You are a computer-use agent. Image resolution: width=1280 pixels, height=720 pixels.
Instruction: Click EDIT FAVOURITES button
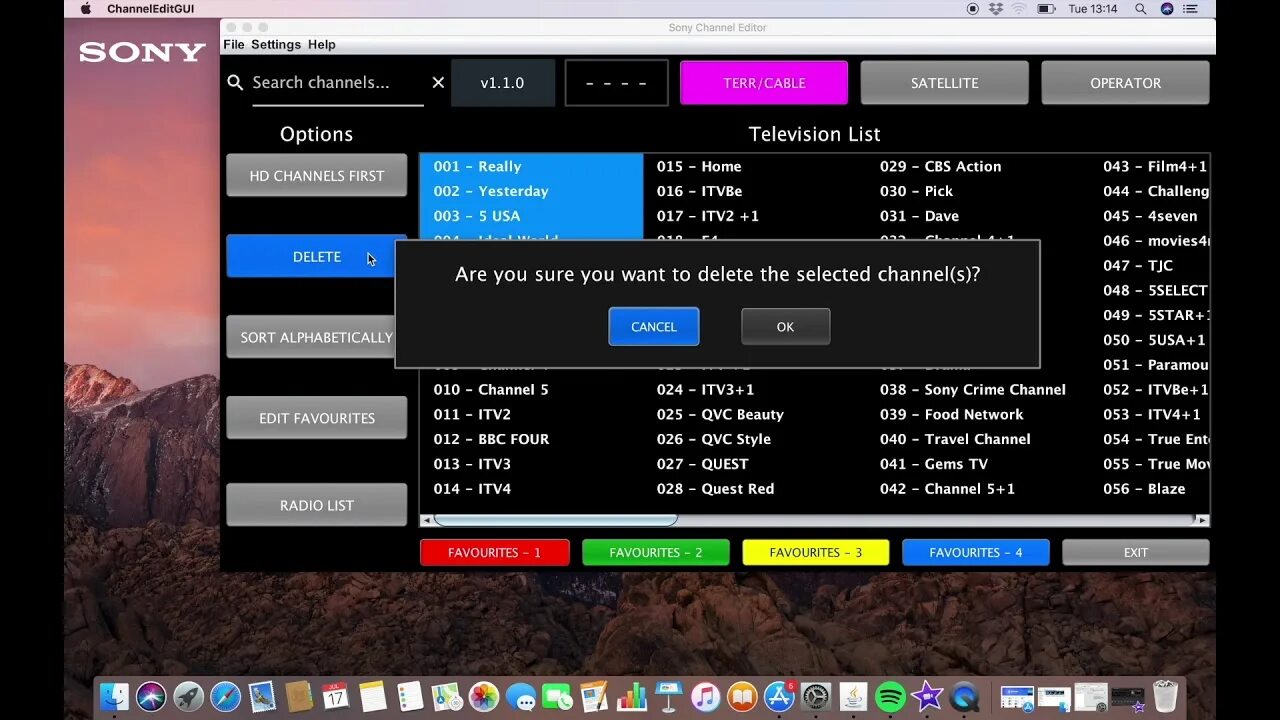316,418
